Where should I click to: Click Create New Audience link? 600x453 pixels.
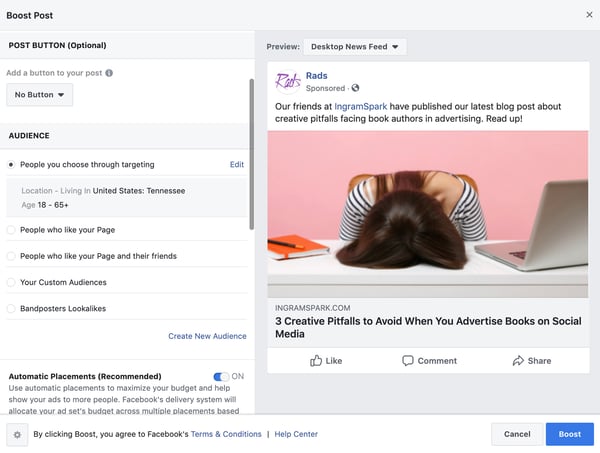tap(207, 336)
